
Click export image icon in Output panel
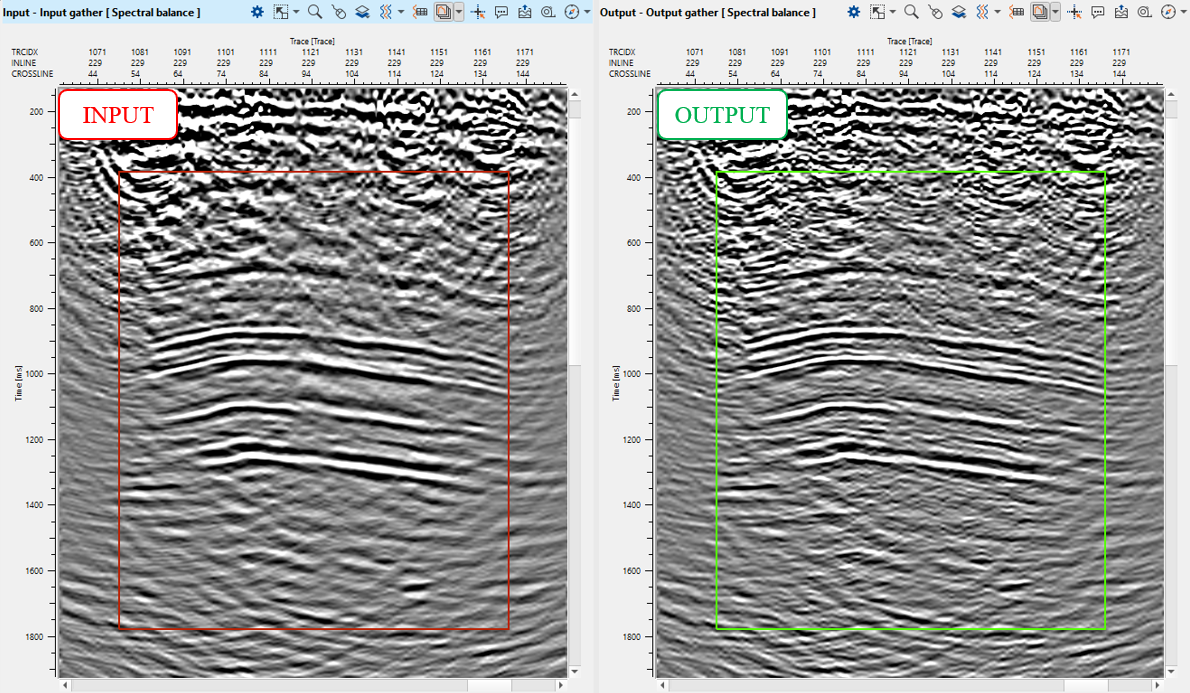[1121, 12]
